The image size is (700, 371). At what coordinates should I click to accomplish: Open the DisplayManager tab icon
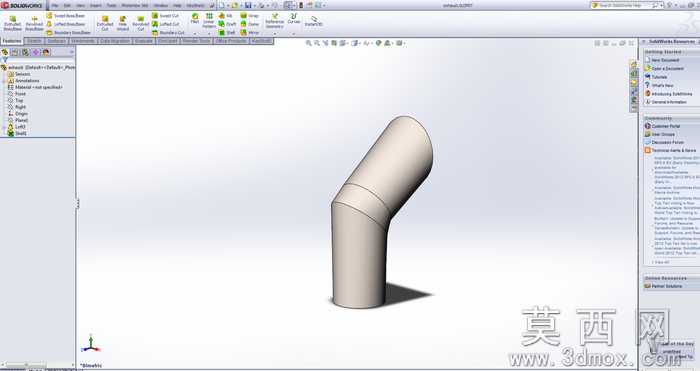46,52
